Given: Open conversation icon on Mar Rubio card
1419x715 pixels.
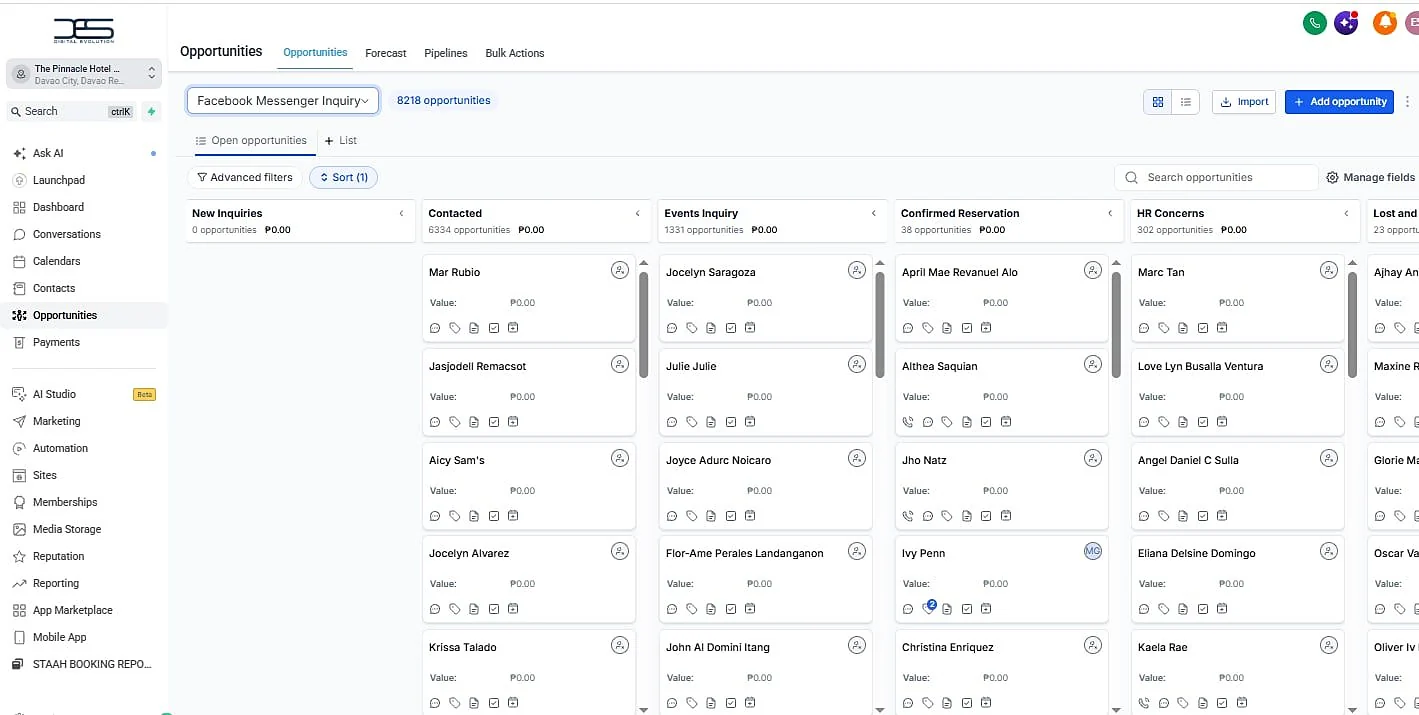Looking at the screenshot, I should click(x=435, y=328).
